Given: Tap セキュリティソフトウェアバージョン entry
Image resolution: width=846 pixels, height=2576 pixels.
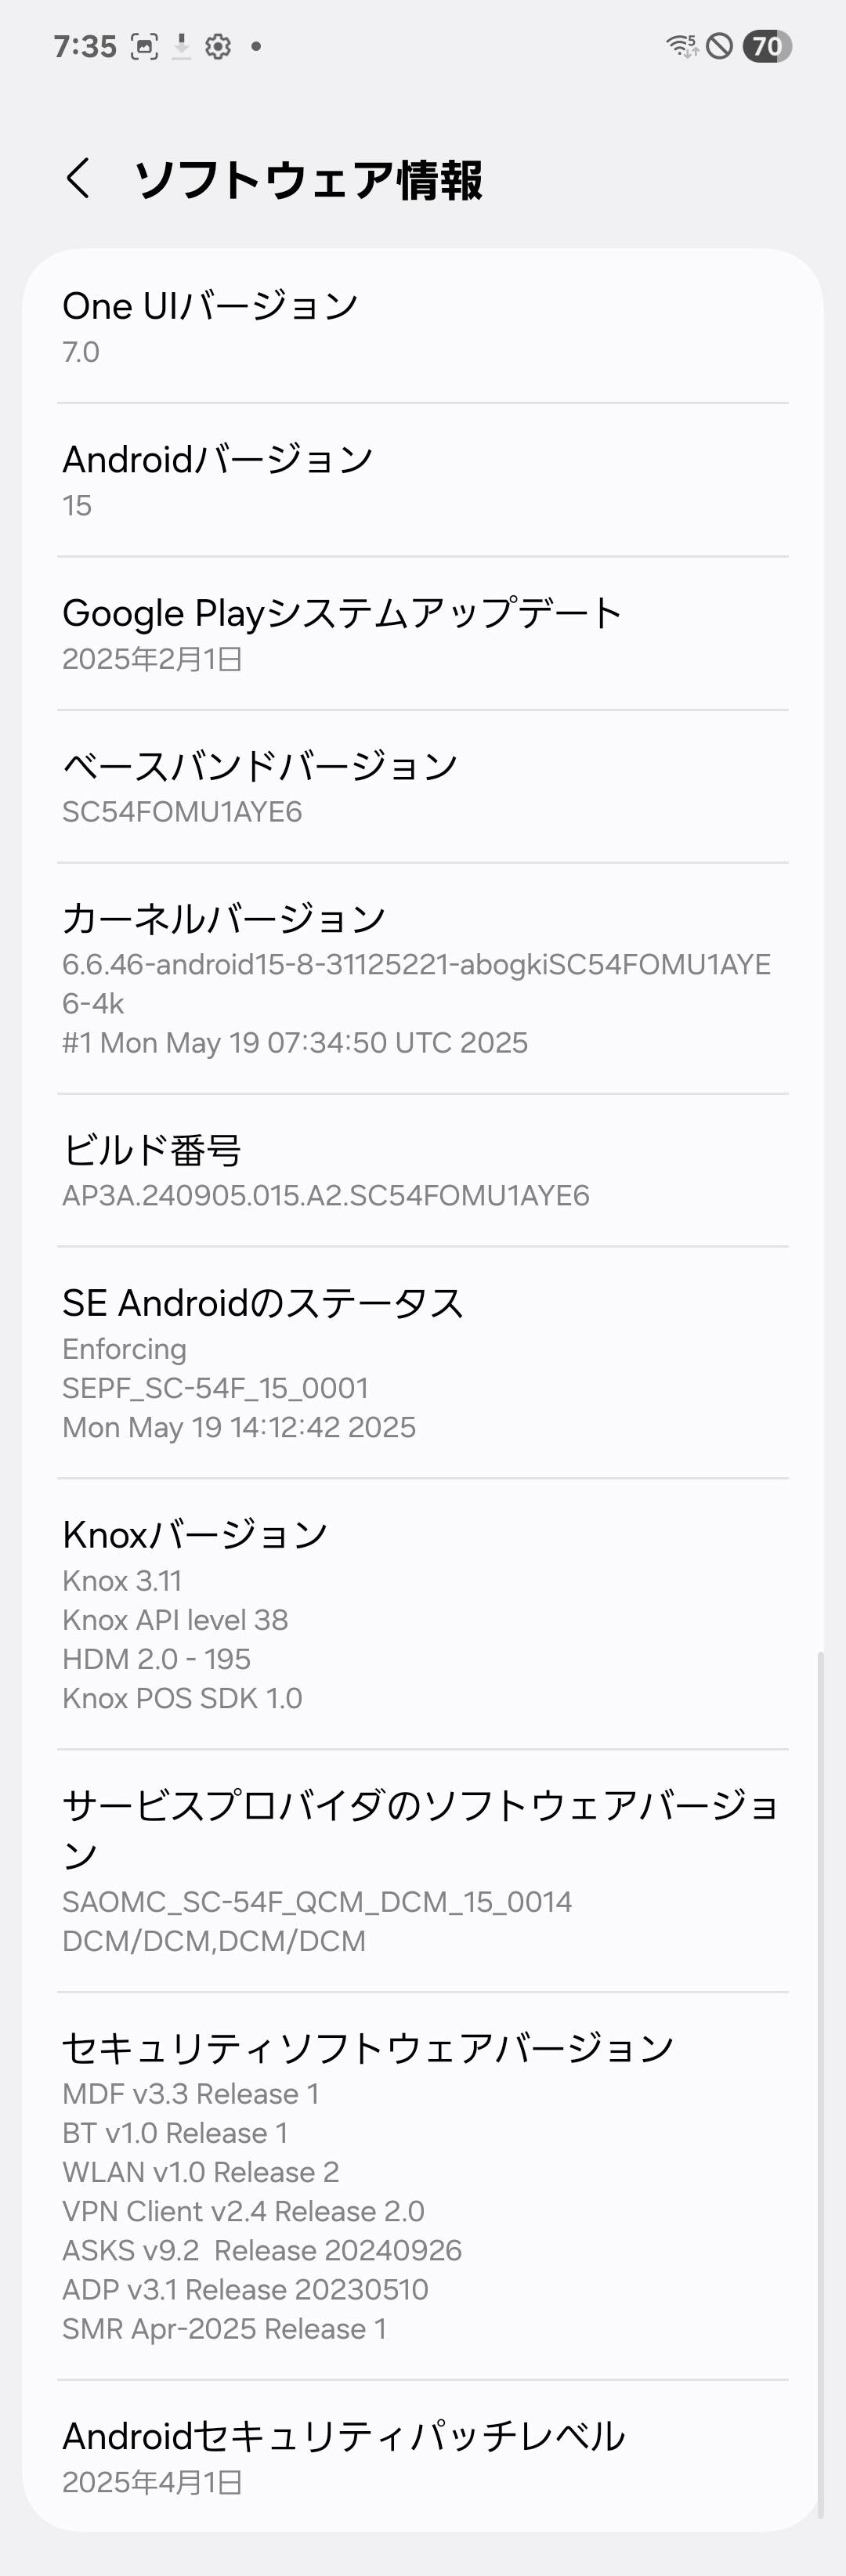Looking at the screenshot, I should tap(423, 2186).
